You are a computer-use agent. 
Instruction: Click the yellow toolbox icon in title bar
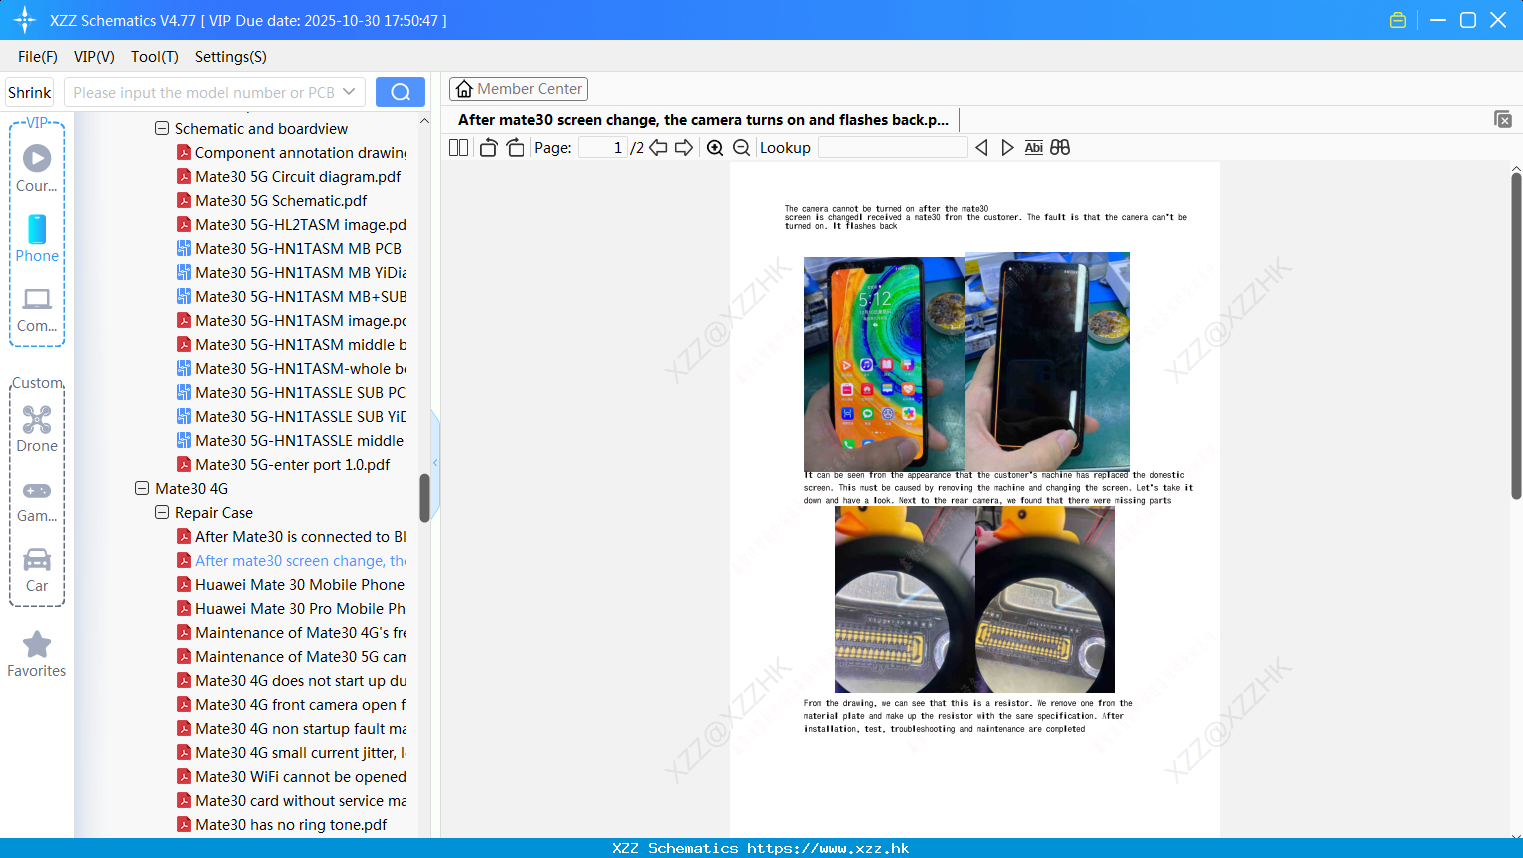(1398, 20)
